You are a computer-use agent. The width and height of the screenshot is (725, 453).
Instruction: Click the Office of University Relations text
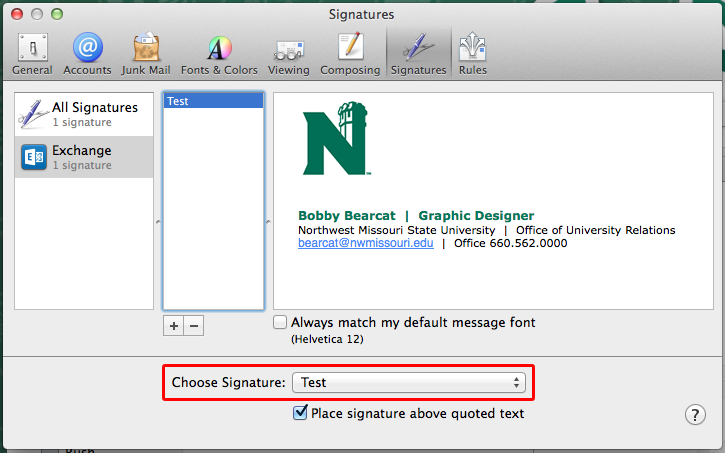596,230
